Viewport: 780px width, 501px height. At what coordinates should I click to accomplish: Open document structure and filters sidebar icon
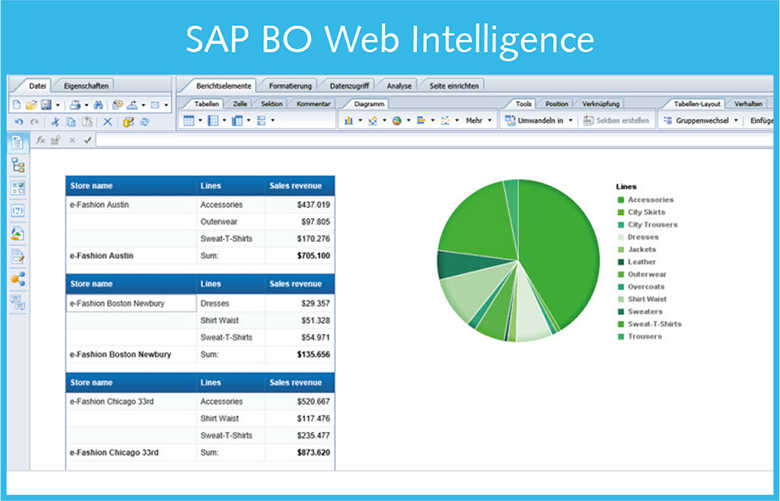pos(17,256)
